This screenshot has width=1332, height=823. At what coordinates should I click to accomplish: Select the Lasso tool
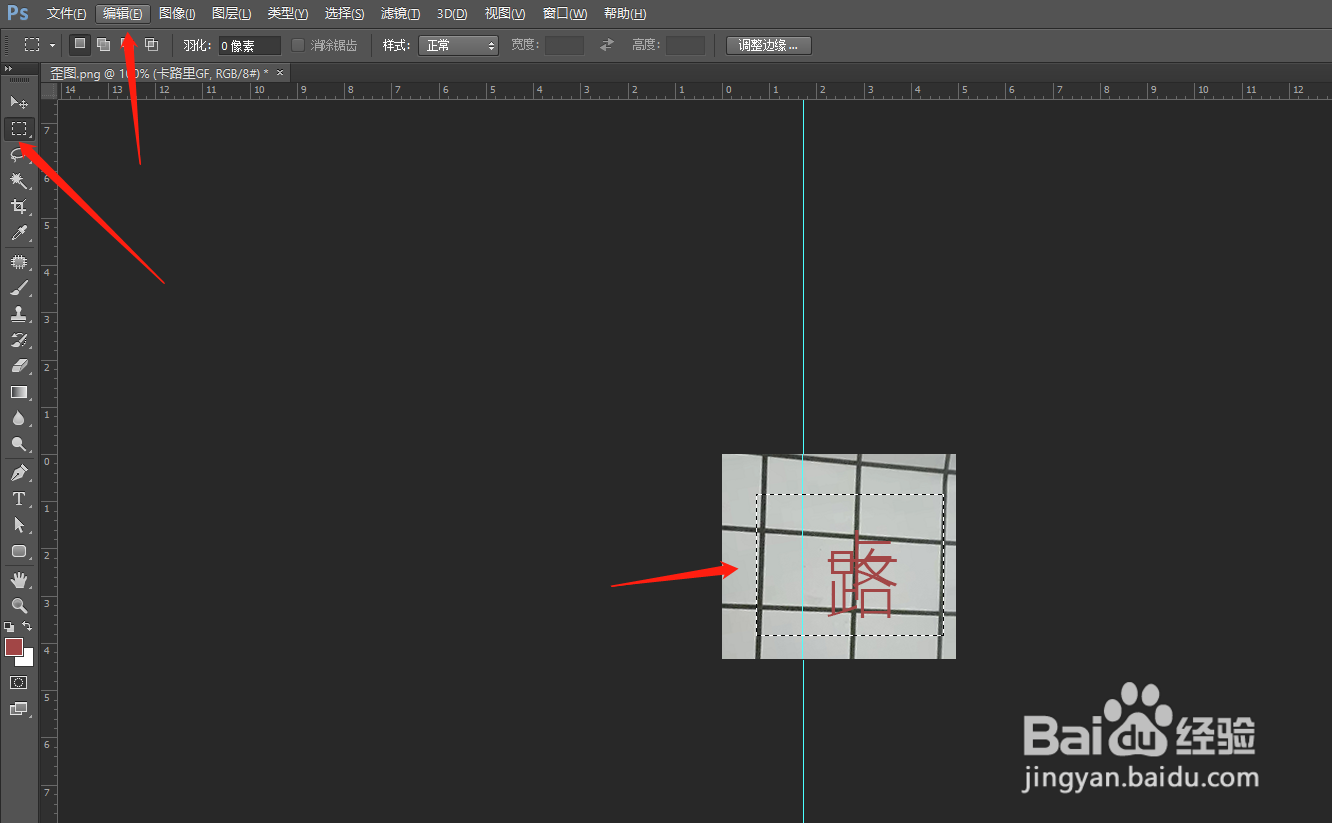pos(19,154)
